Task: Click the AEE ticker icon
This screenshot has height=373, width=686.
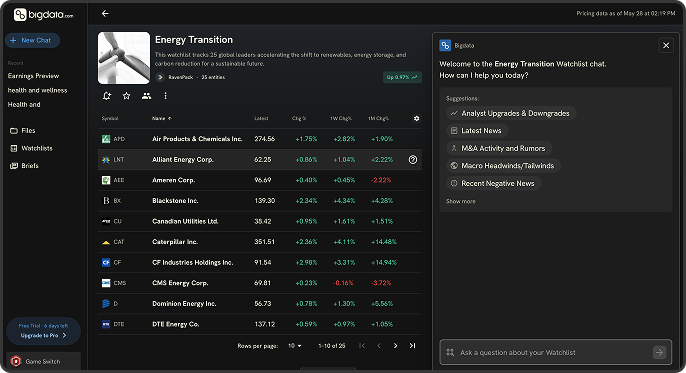Action: pos(106,180)
